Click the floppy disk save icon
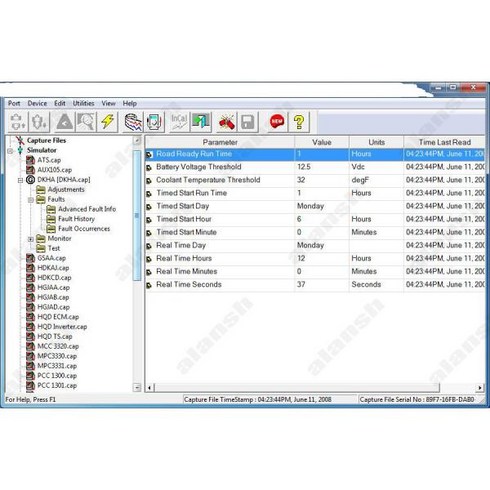490x490 pixels. coord(248,122)
